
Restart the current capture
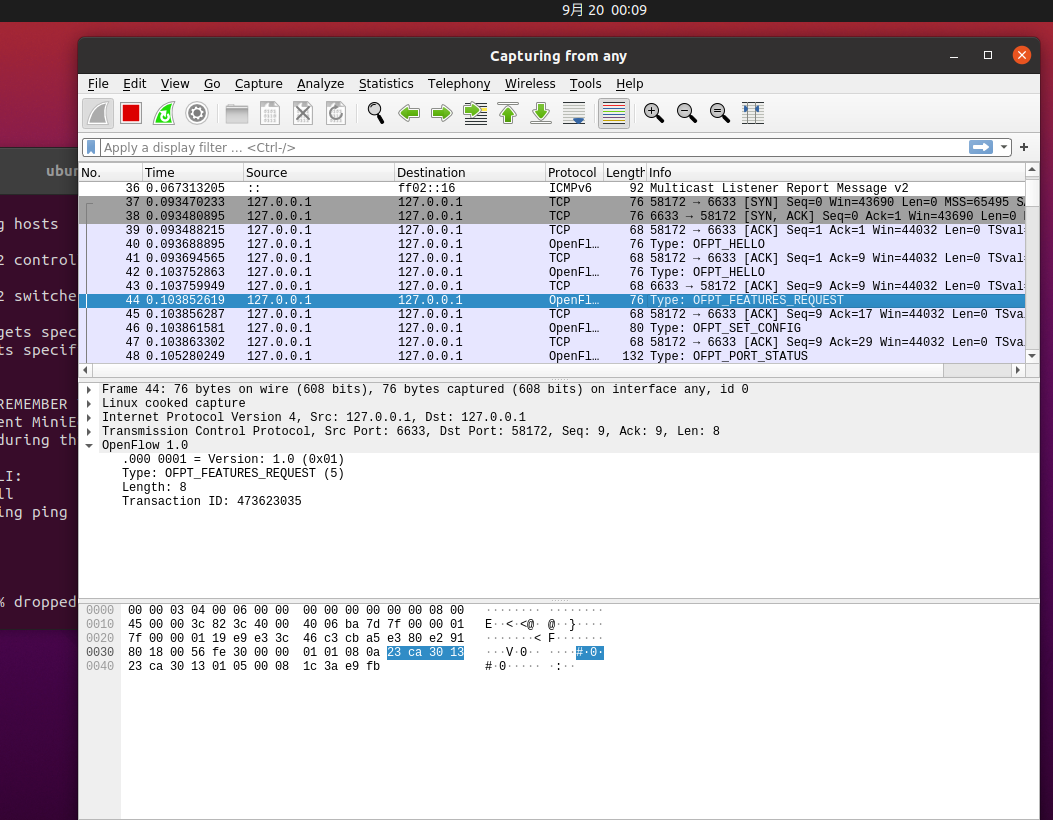(164, 113)
